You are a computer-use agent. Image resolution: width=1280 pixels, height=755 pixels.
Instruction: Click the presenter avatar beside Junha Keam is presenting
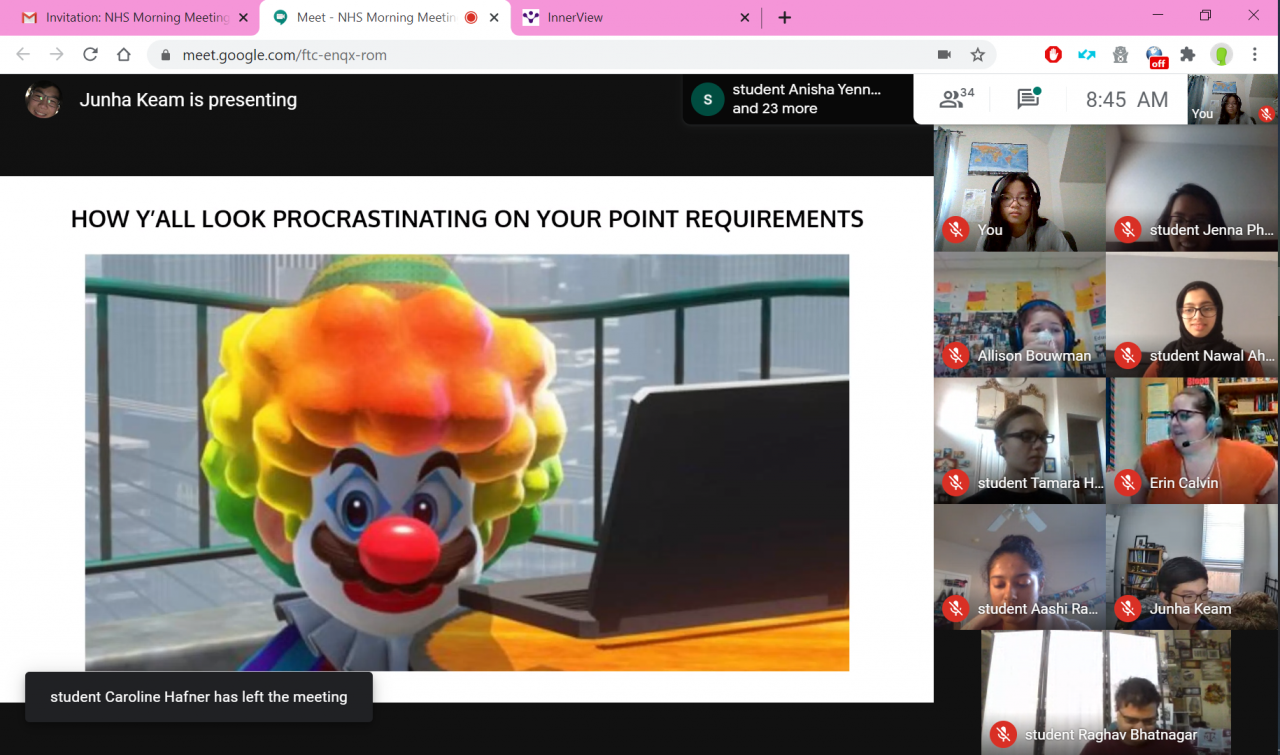pos(43,100)
